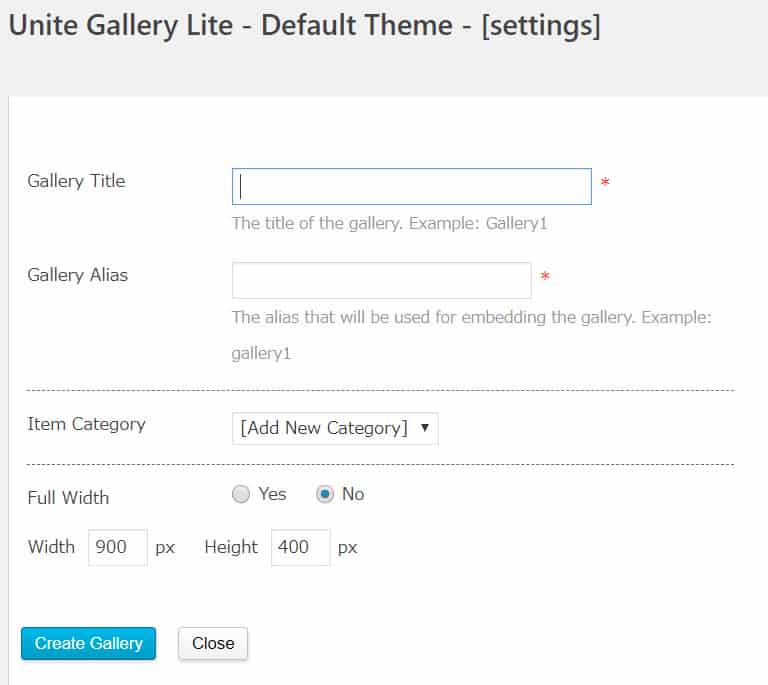This screenshot has height=685, width=768.
Task: Click the Full Width label
Action: point(68,497)
